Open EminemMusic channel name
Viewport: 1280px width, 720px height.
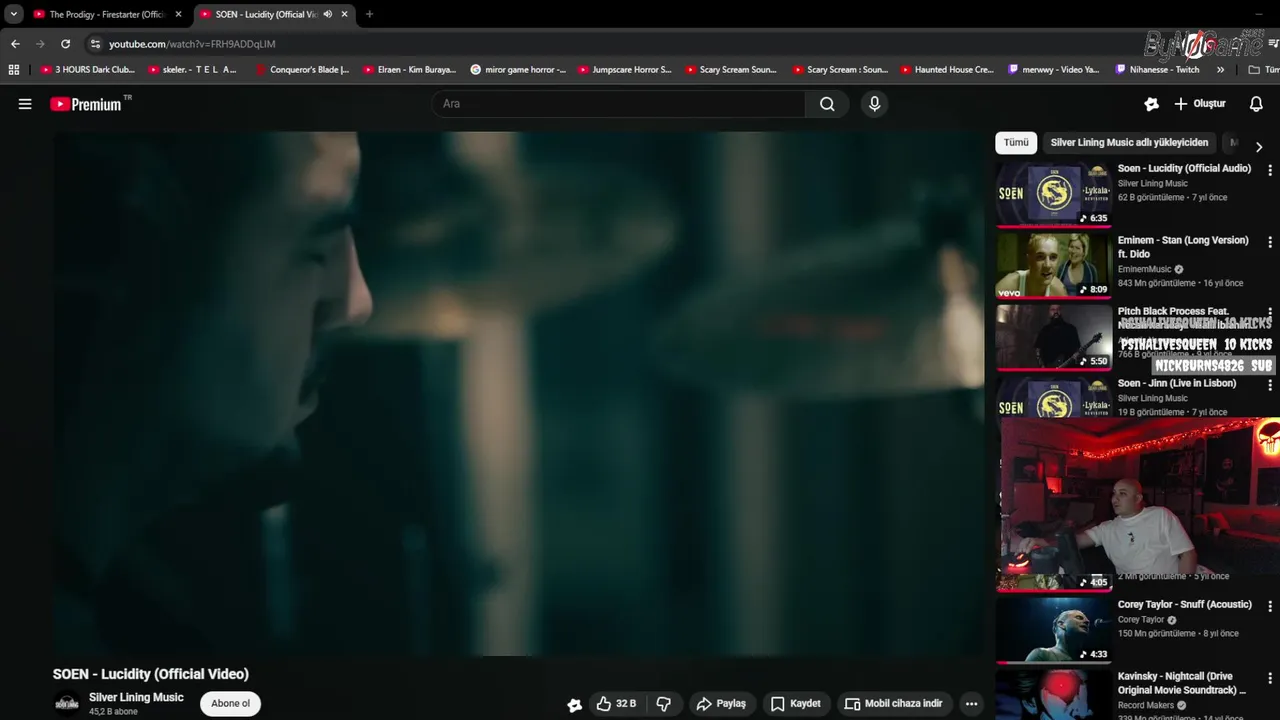(1144, 269)
